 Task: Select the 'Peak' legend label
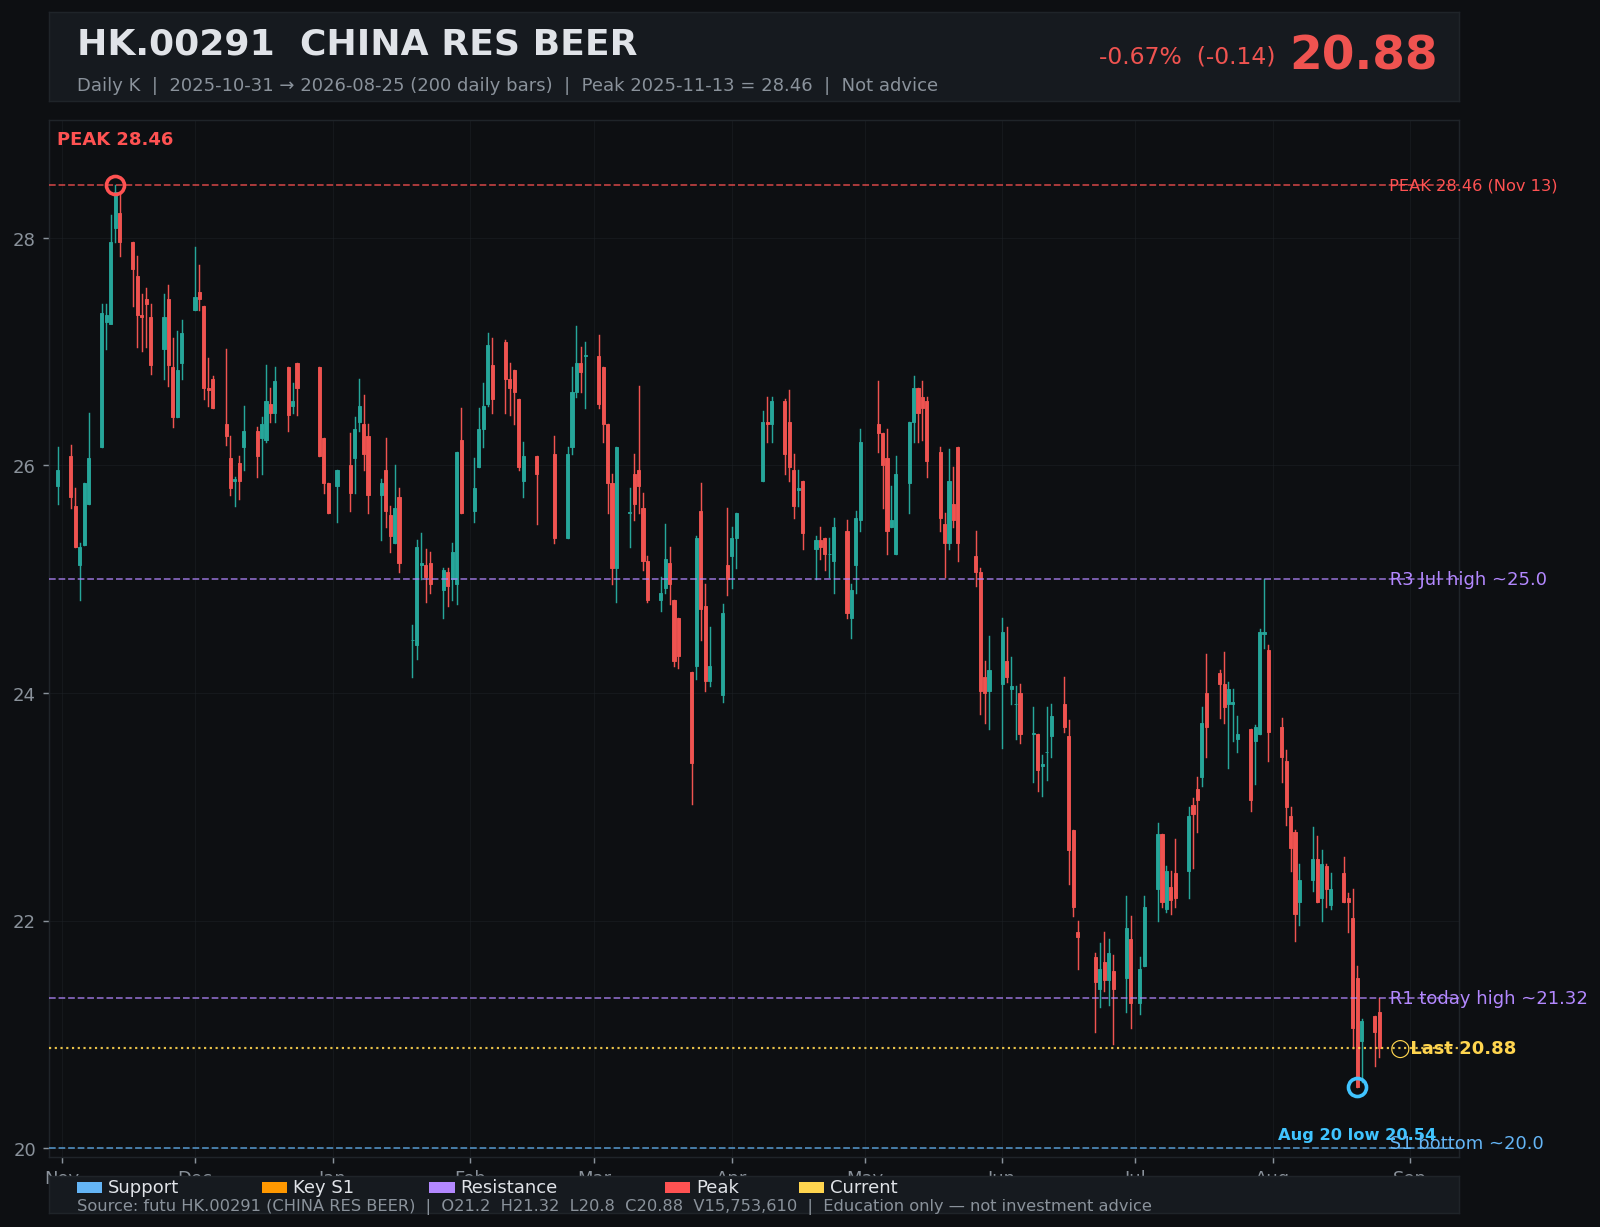(717, 1187)
